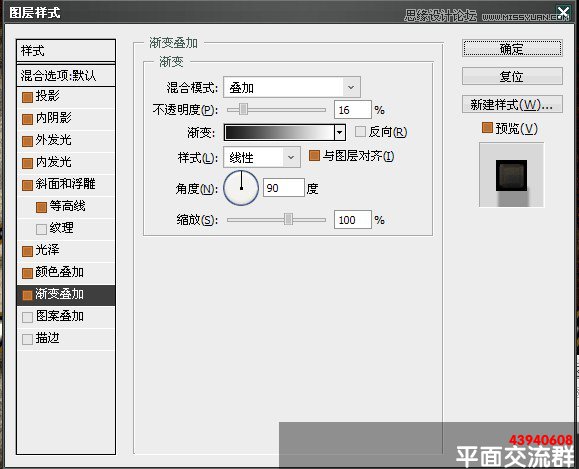579x469 pixels.
Task: Click the opacity value field showing 16
Action: pos(353,110)
